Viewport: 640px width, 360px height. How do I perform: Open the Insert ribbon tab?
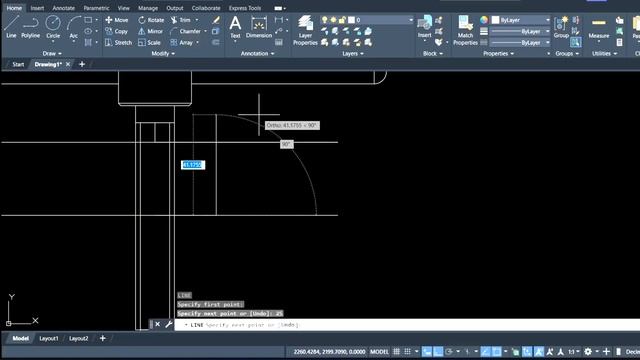tap(37, 8)
